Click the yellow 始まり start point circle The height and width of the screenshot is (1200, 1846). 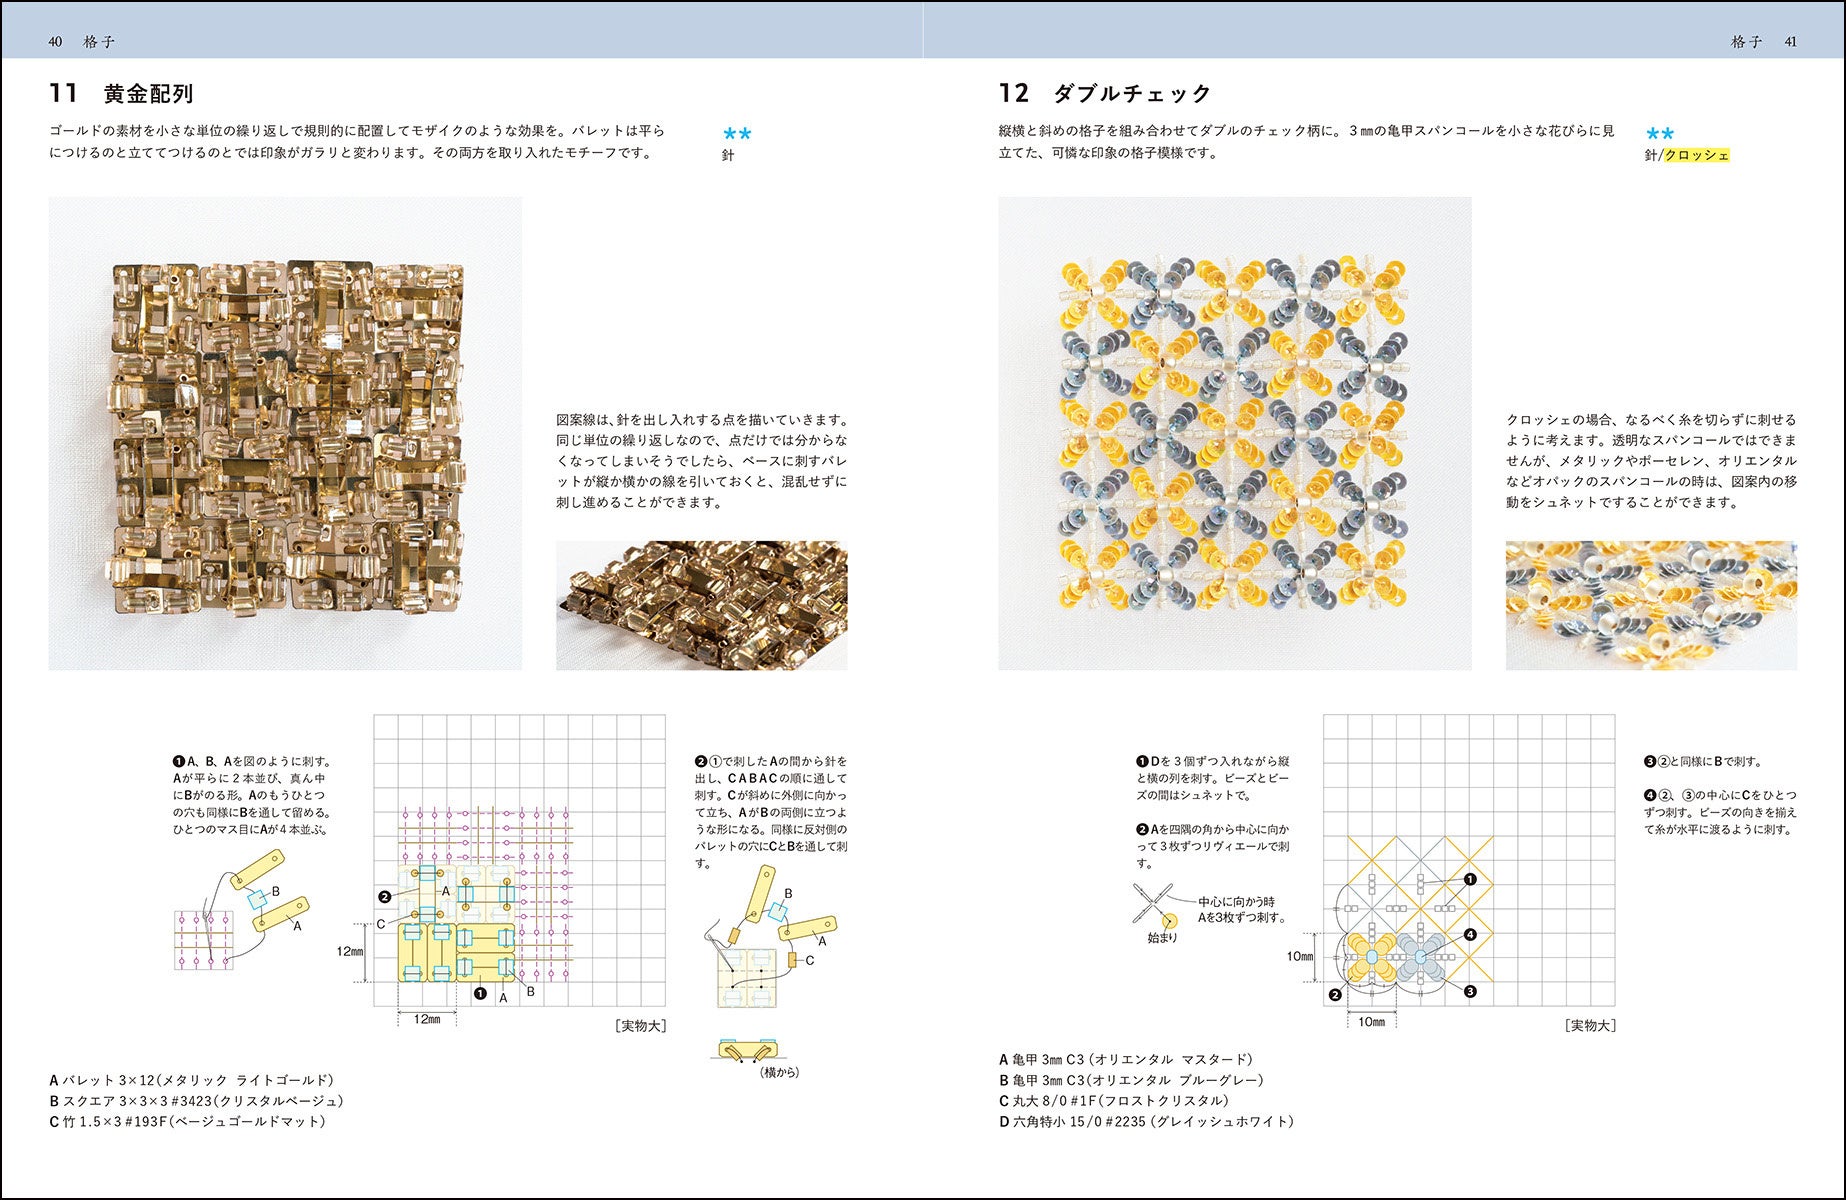(x=1168, y=919)
